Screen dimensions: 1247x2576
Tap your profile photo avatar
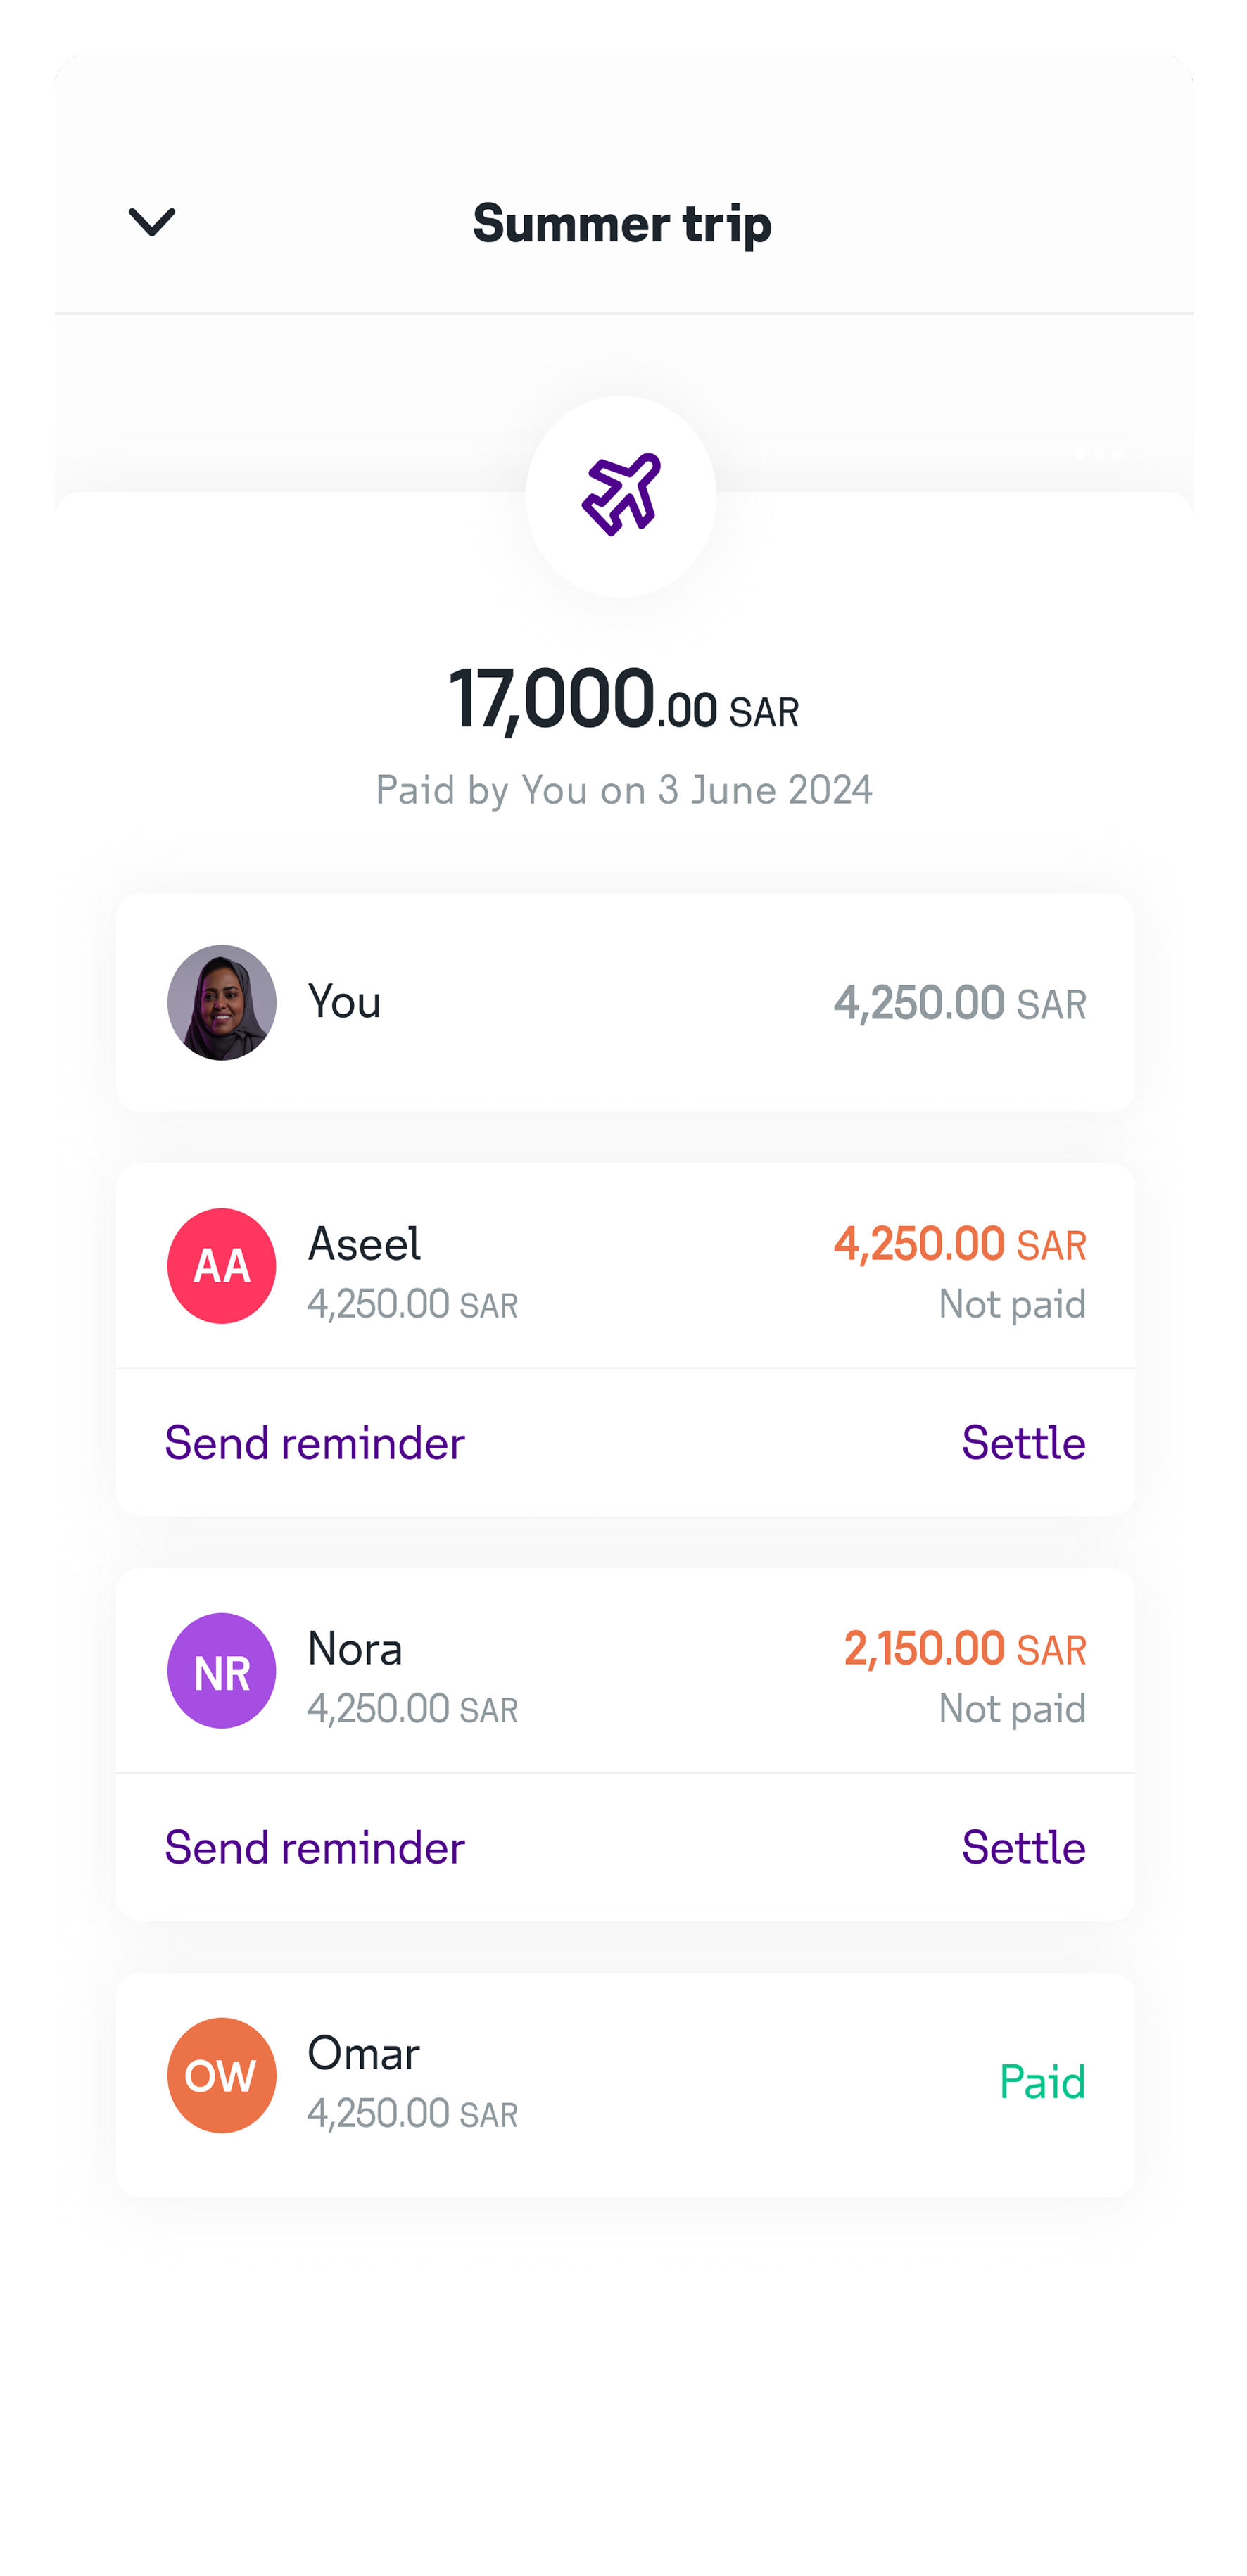pos(222,1002)
